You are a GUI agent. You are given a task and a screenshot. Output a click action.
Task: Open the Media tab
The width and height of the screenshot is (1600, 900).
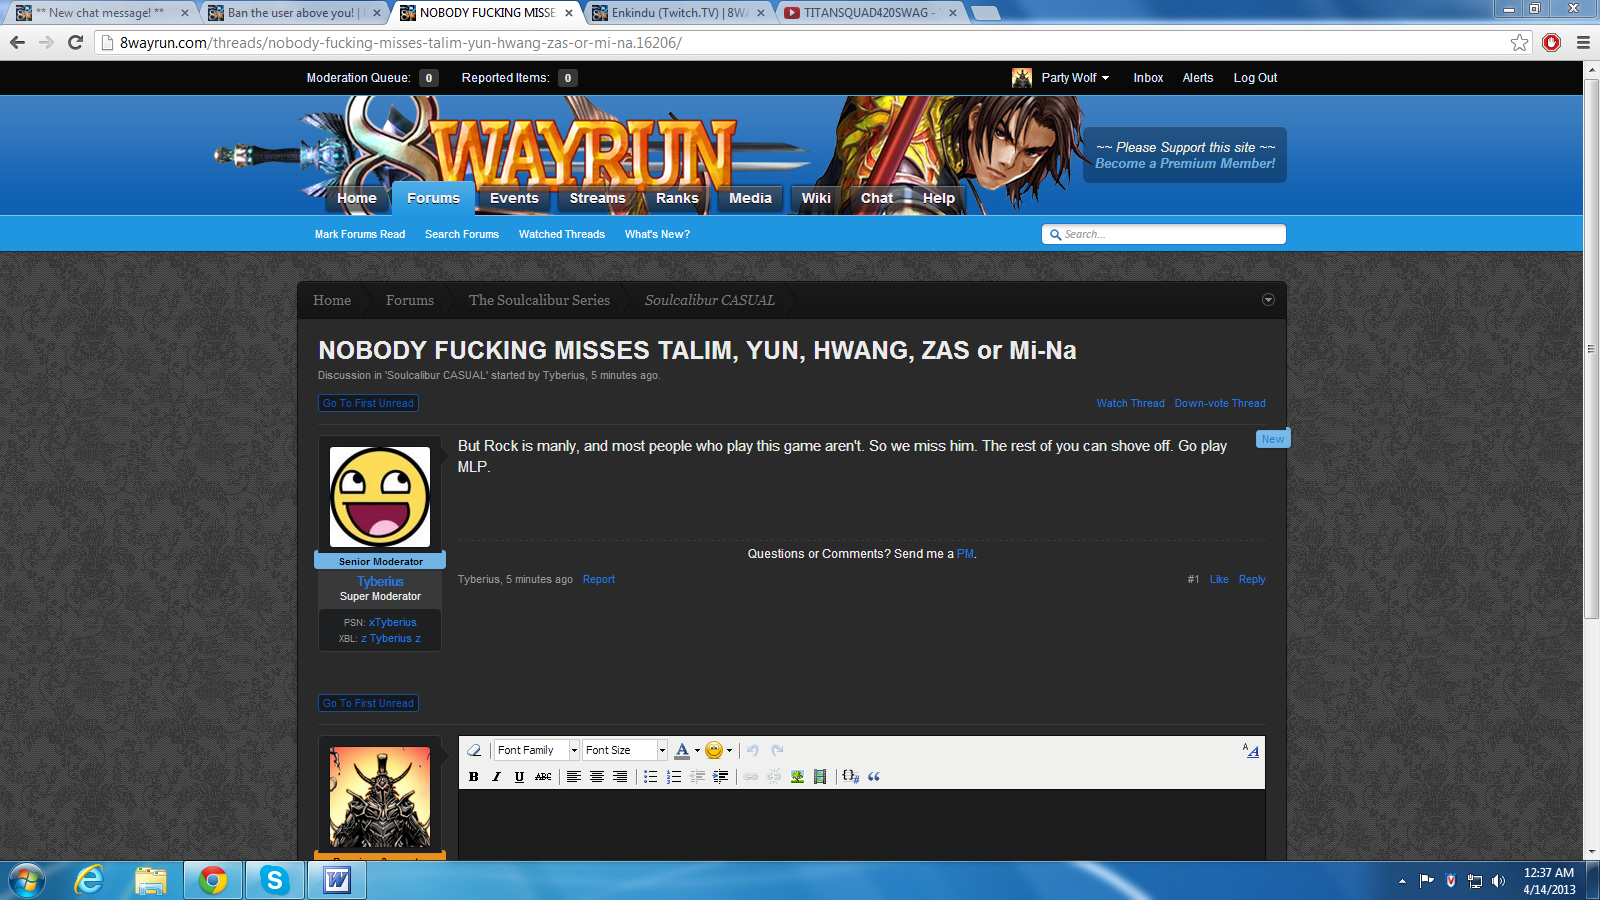coord(750,198)
